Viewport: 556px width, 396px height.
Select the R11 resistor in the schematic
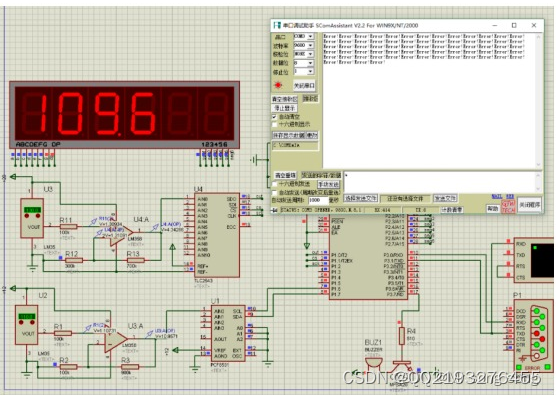tap(68, 227)
